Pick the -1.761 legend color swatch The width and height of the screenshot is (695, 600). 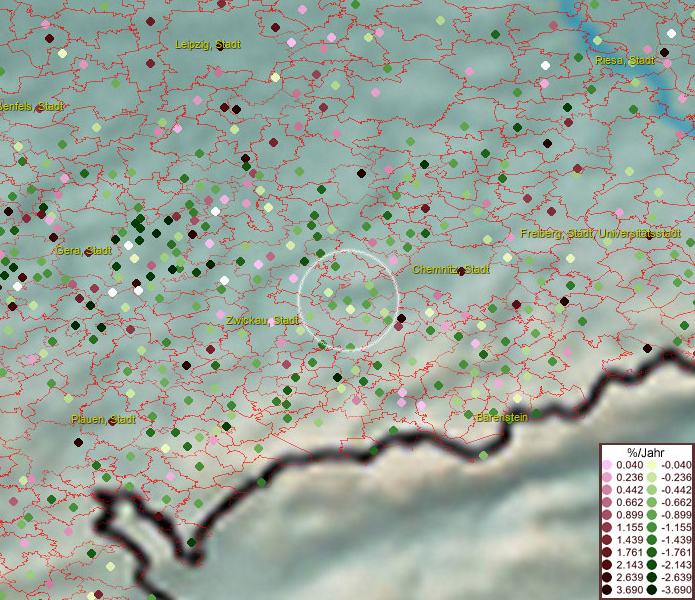coord(652,553)
